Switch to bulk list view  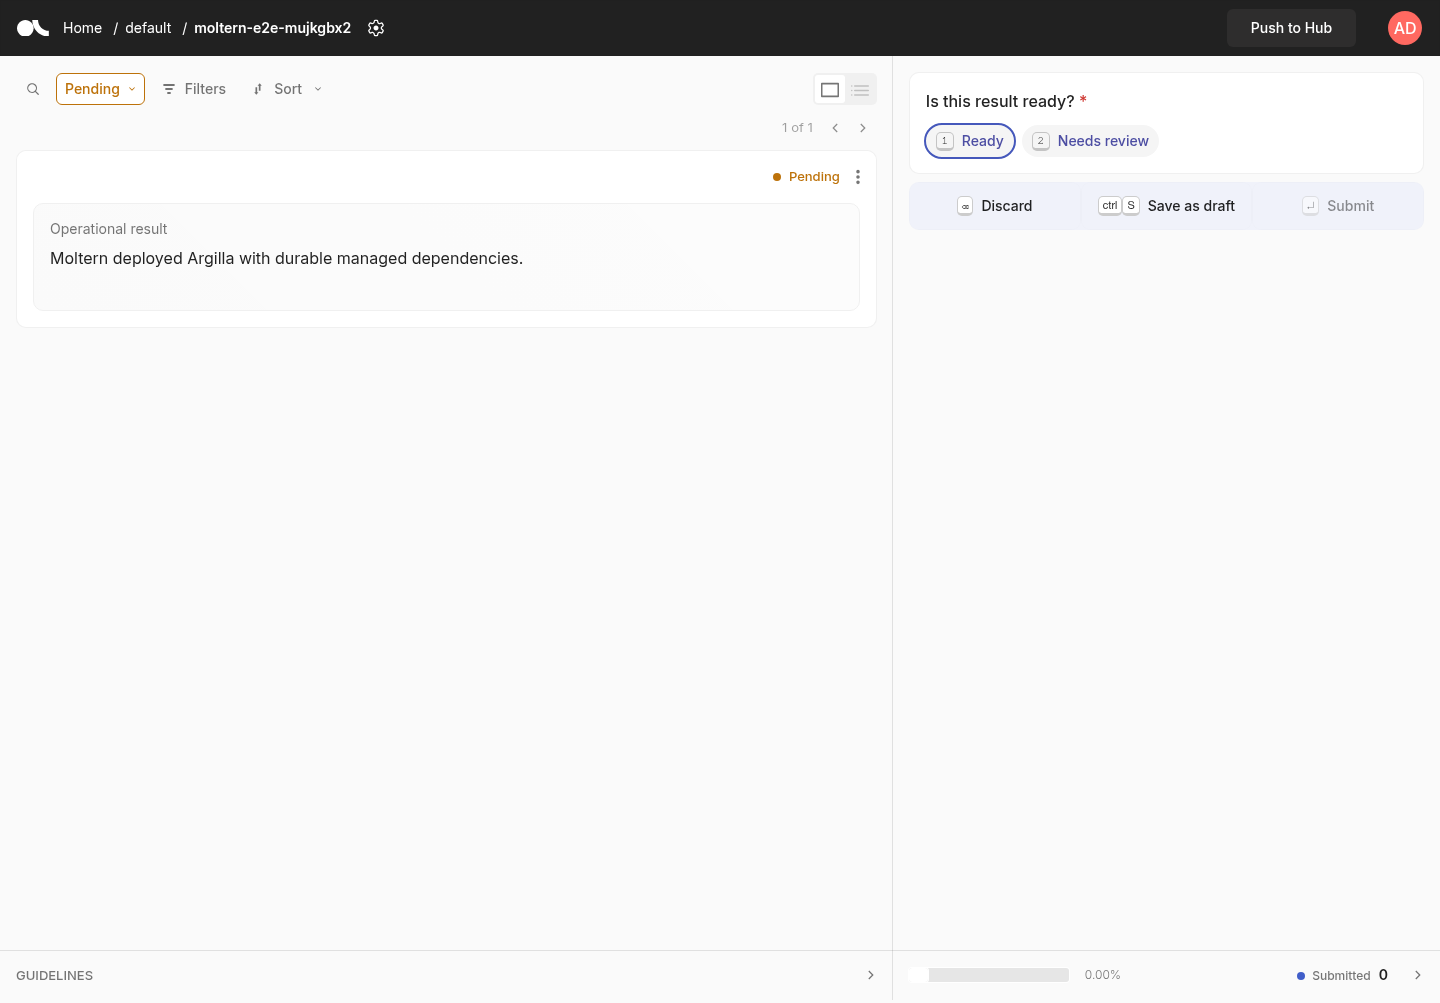pyautogui.click(x=860, y=90)
